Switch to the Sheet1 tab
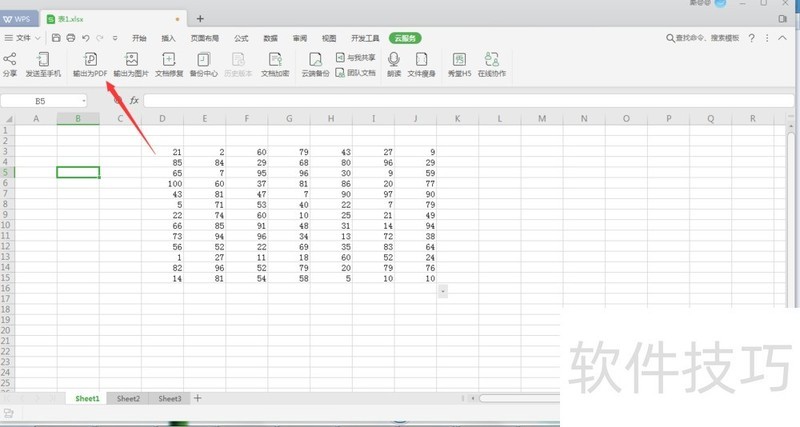This screenshot has width=800, height=427. click(87, 398)
